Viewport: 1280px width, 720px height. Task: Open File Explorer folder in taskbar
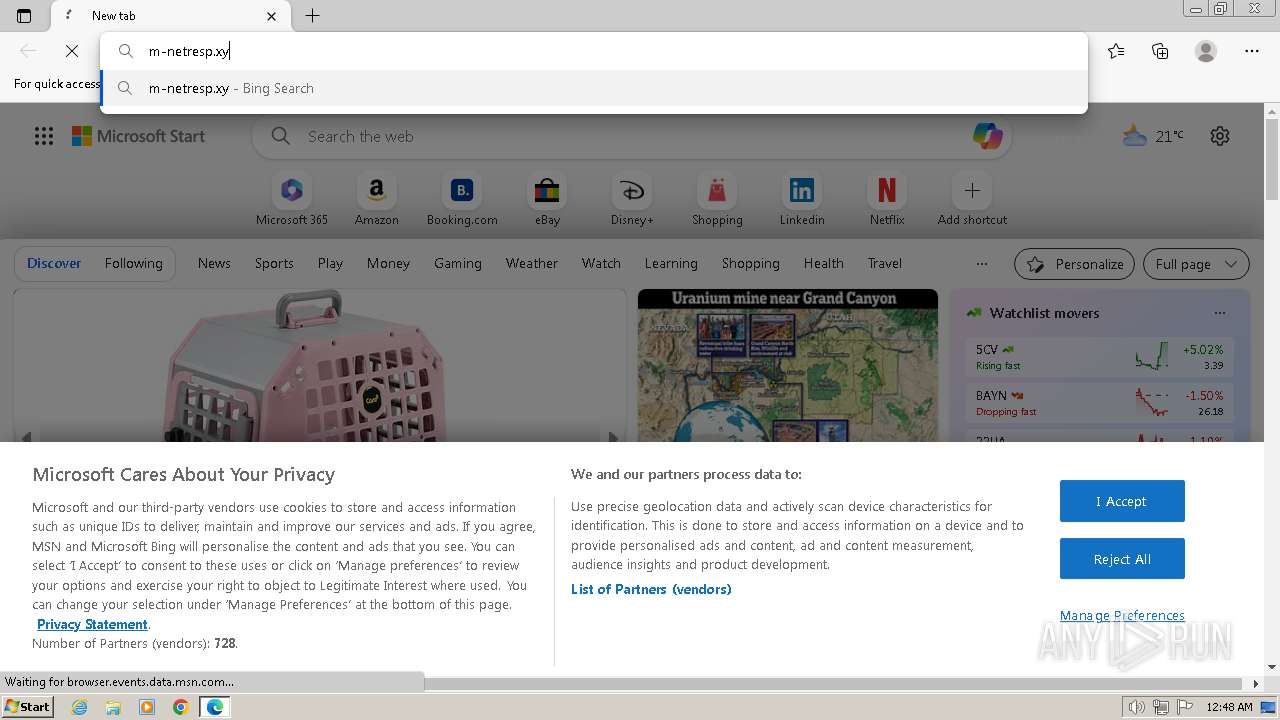pos(113,707)
